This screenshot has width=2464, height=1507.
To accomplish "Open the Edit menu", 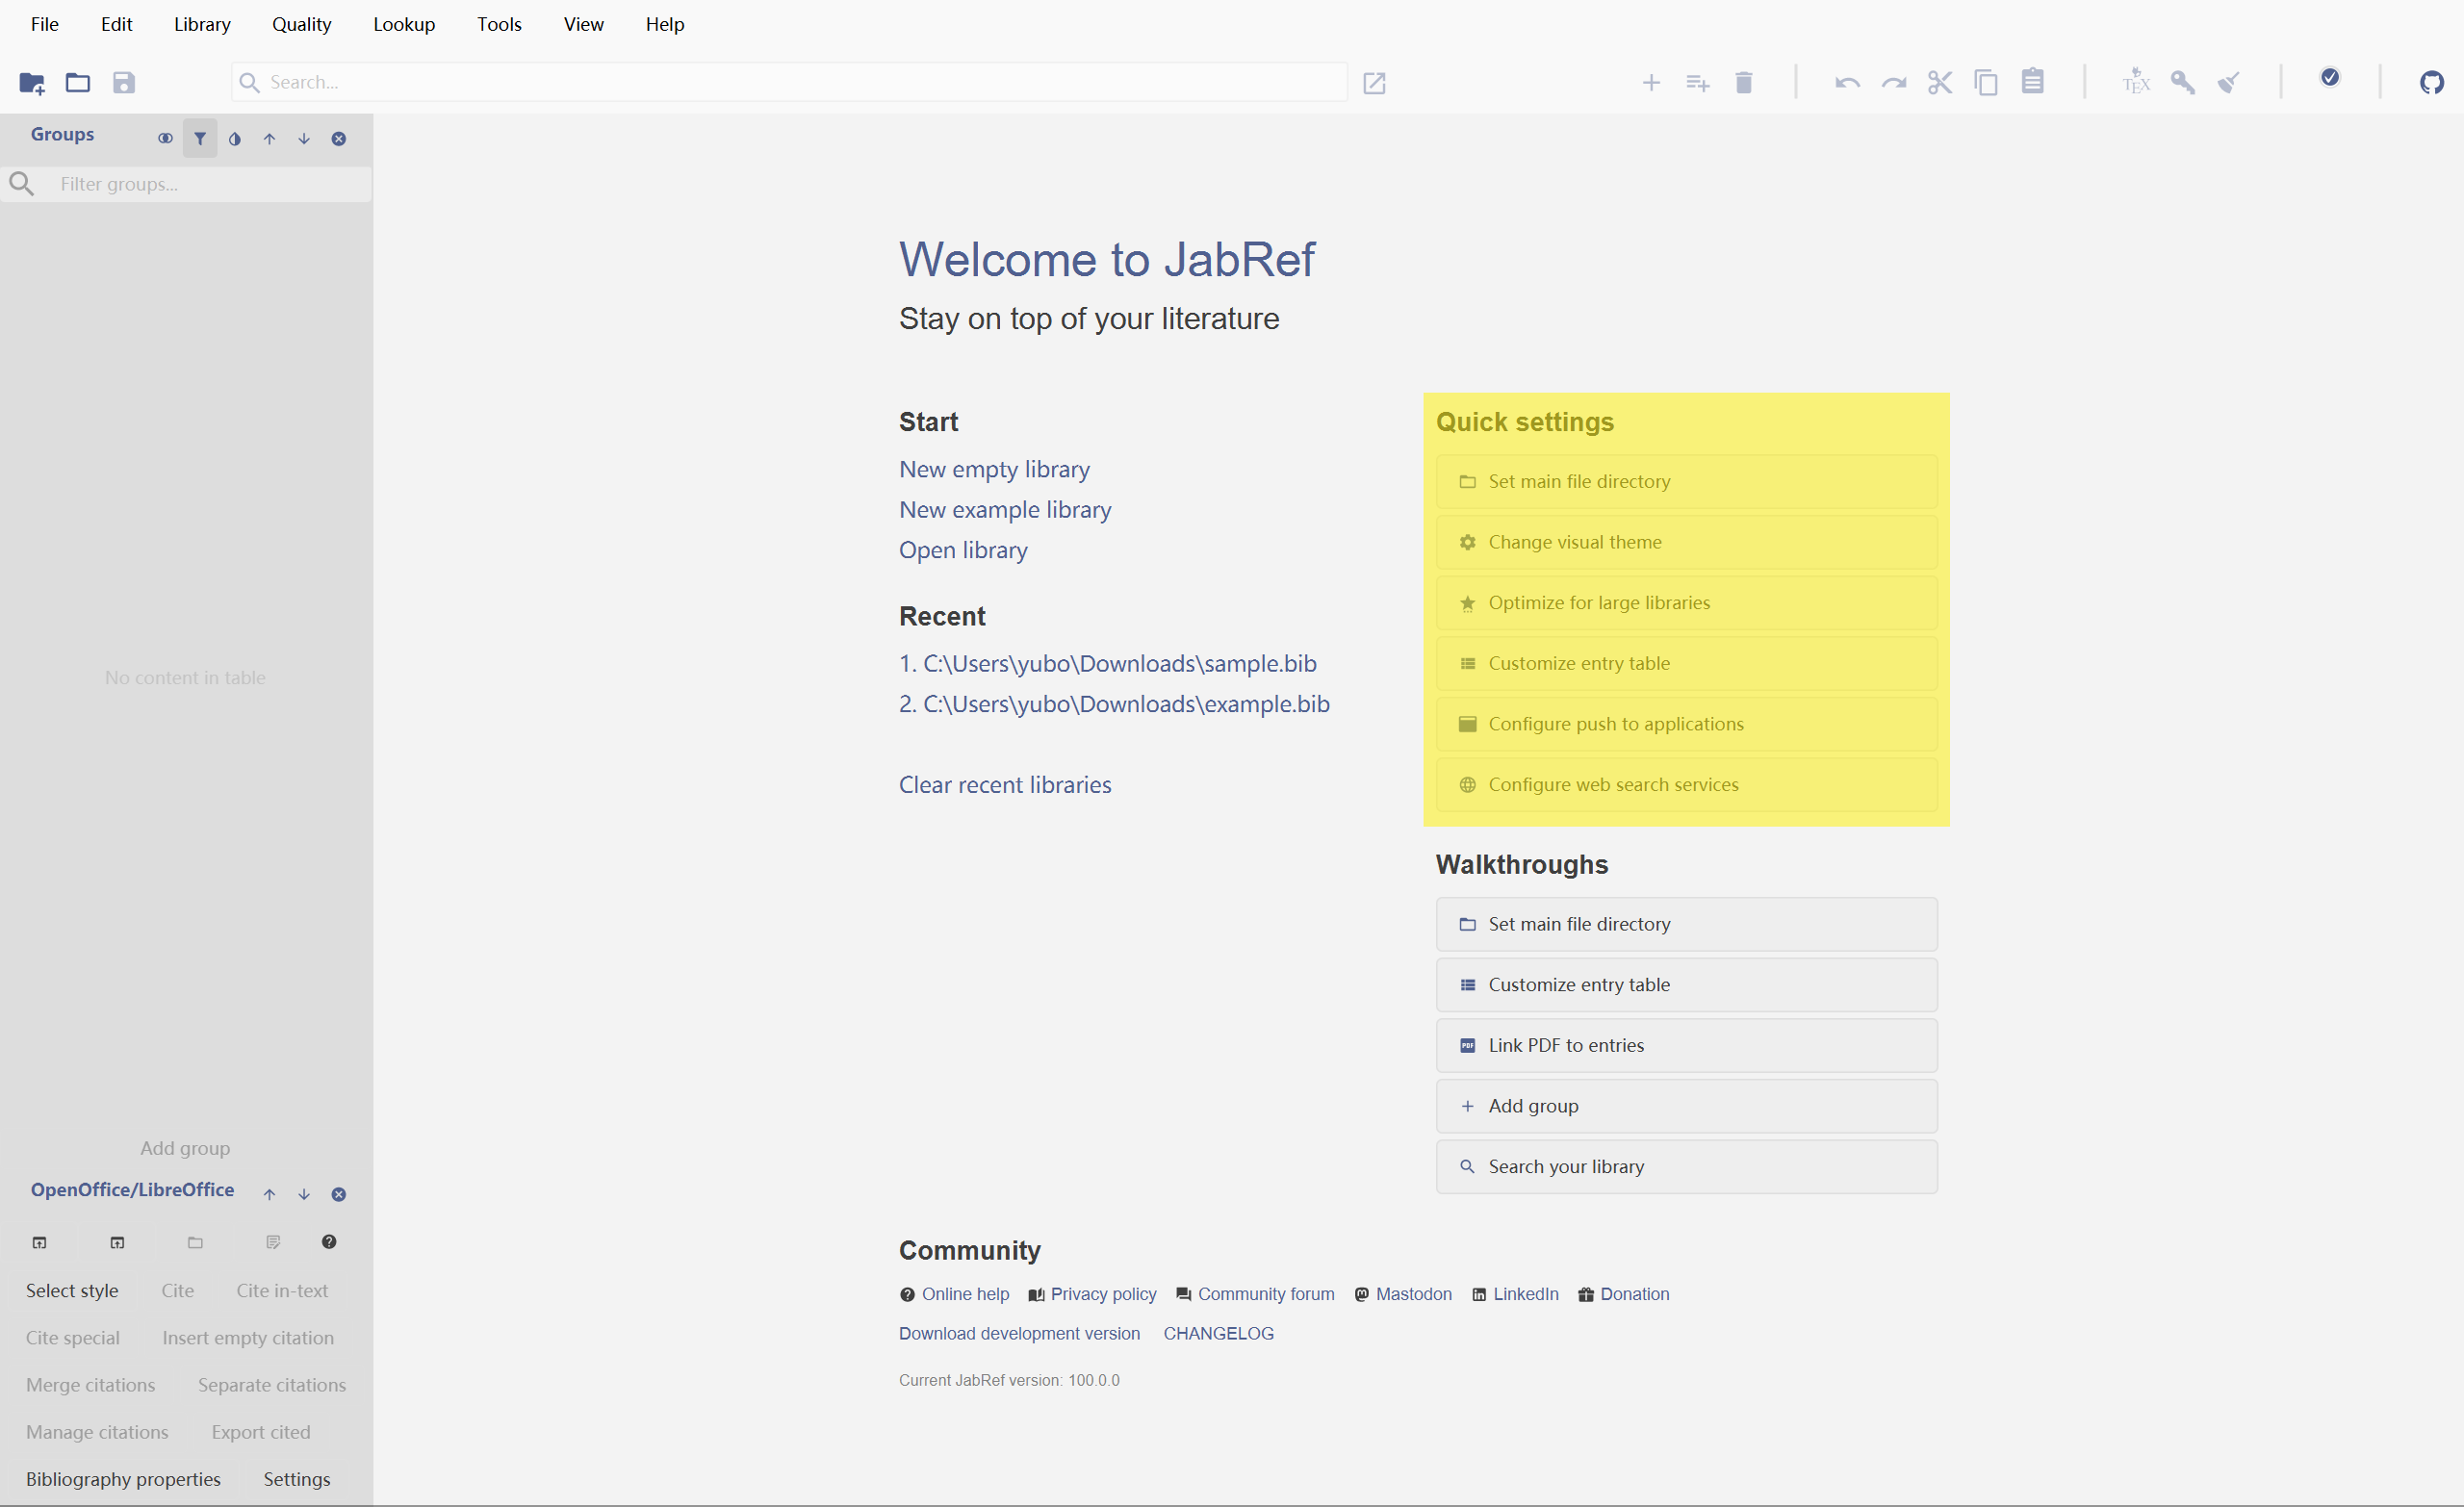I will [x=116, y=24].
